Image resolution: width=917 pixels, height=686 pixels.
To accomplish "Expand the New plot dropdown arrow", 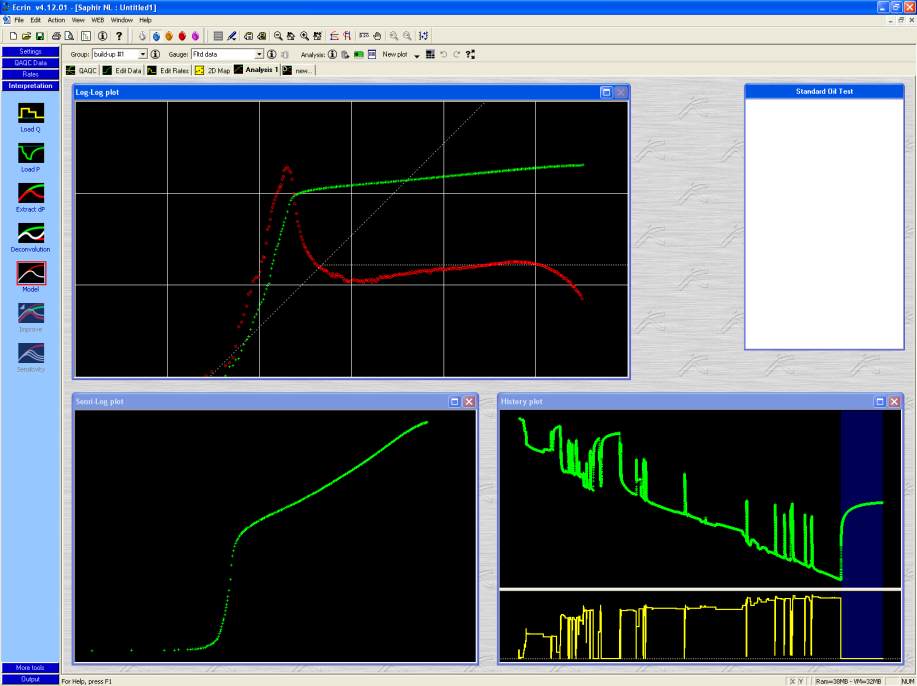I will point(416,55).
